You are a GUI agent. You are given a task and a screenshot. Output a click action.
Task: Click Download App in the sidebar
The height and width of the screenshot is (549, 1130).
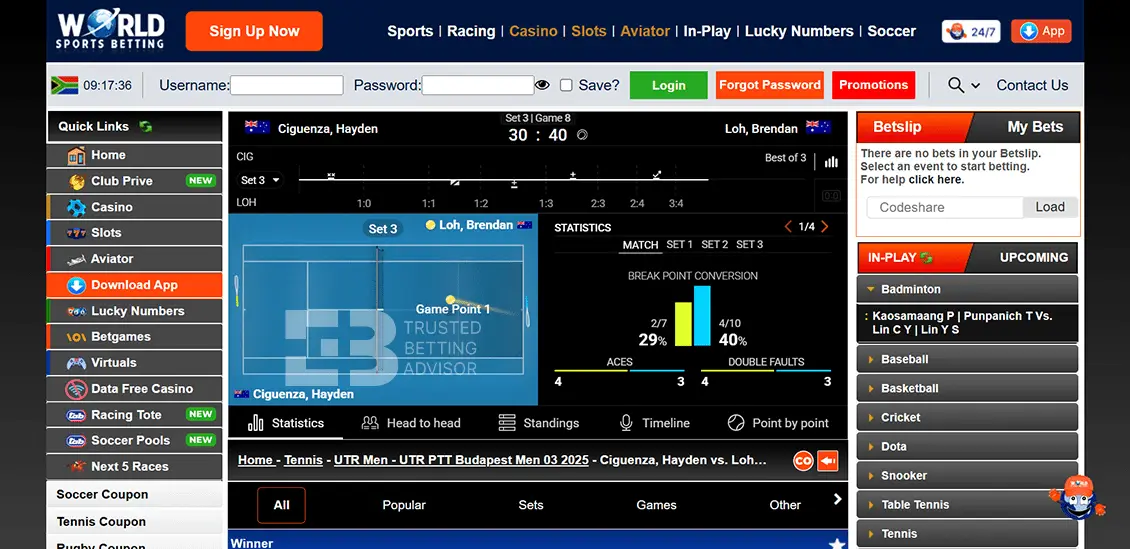coord(134,285)
